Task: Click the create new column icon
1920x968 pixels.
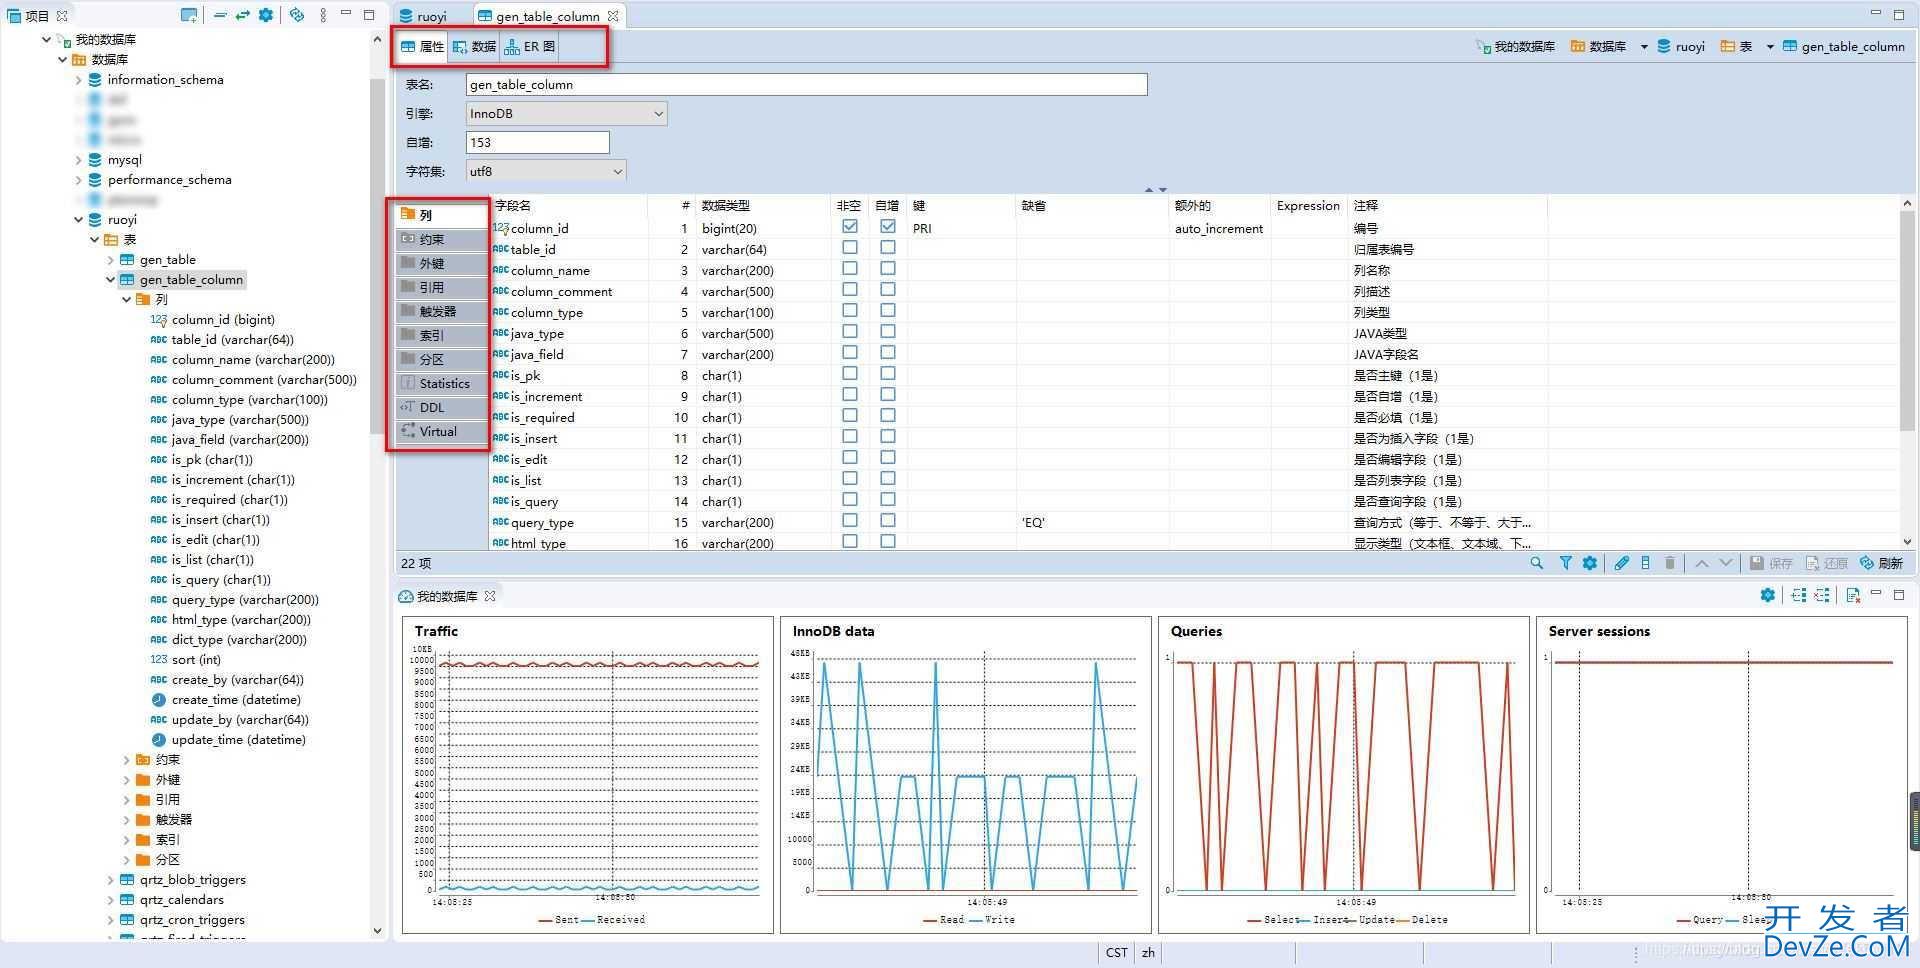Action: pos(1646,563)
